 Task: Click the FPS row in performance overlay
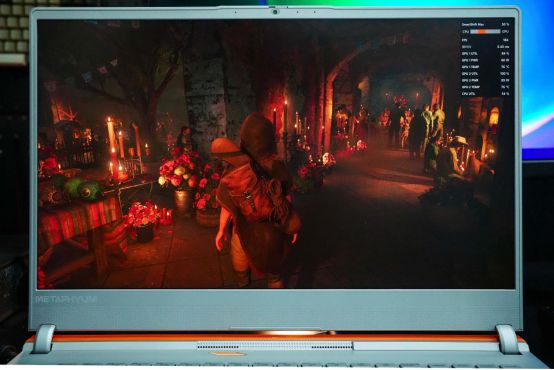[485, 40]
